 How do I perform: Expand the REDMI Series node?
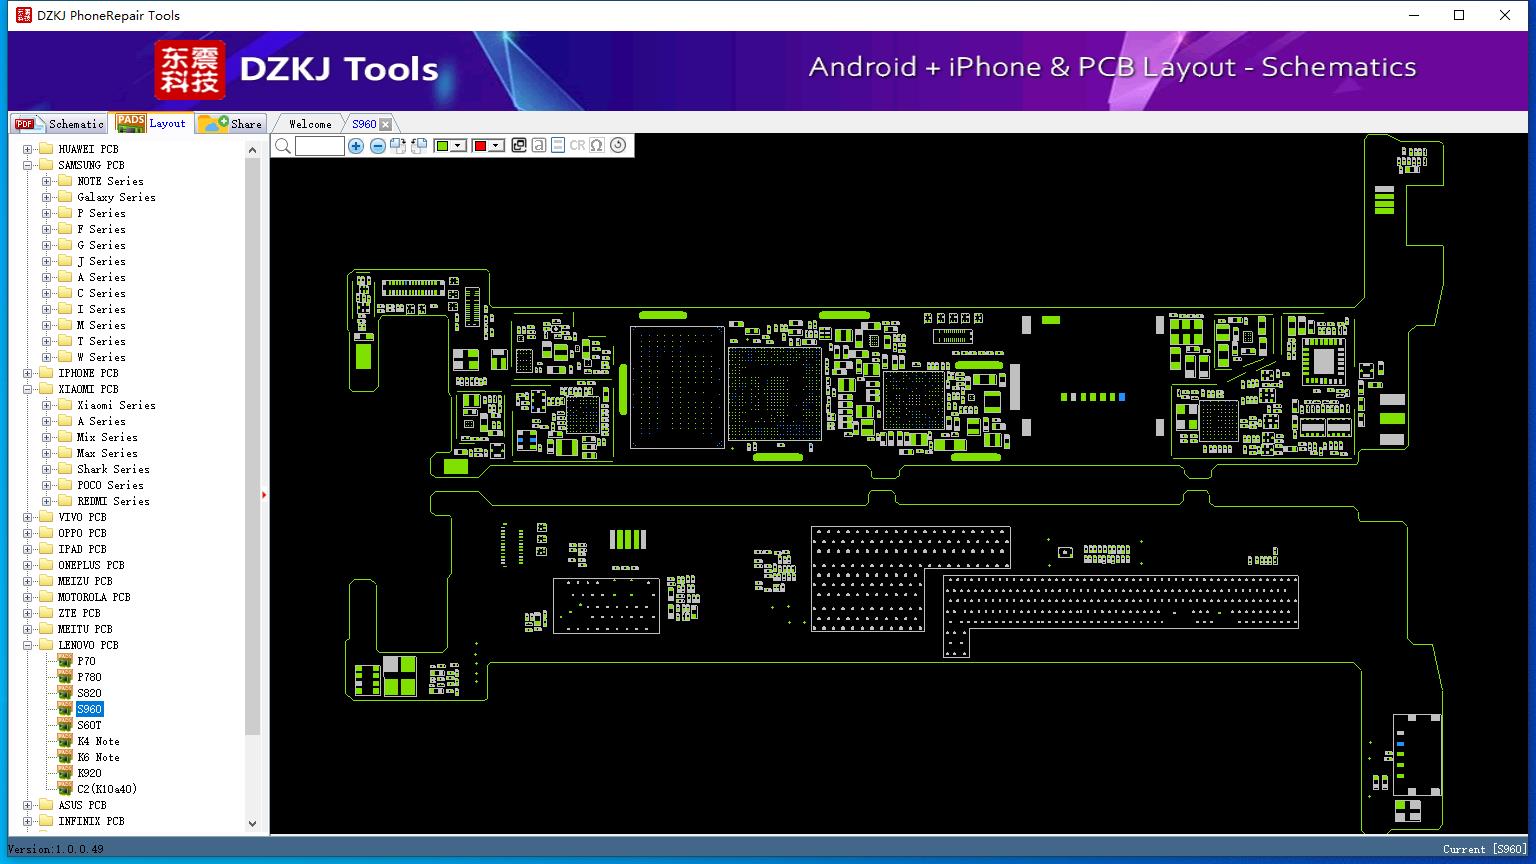[x=47, y=501]
